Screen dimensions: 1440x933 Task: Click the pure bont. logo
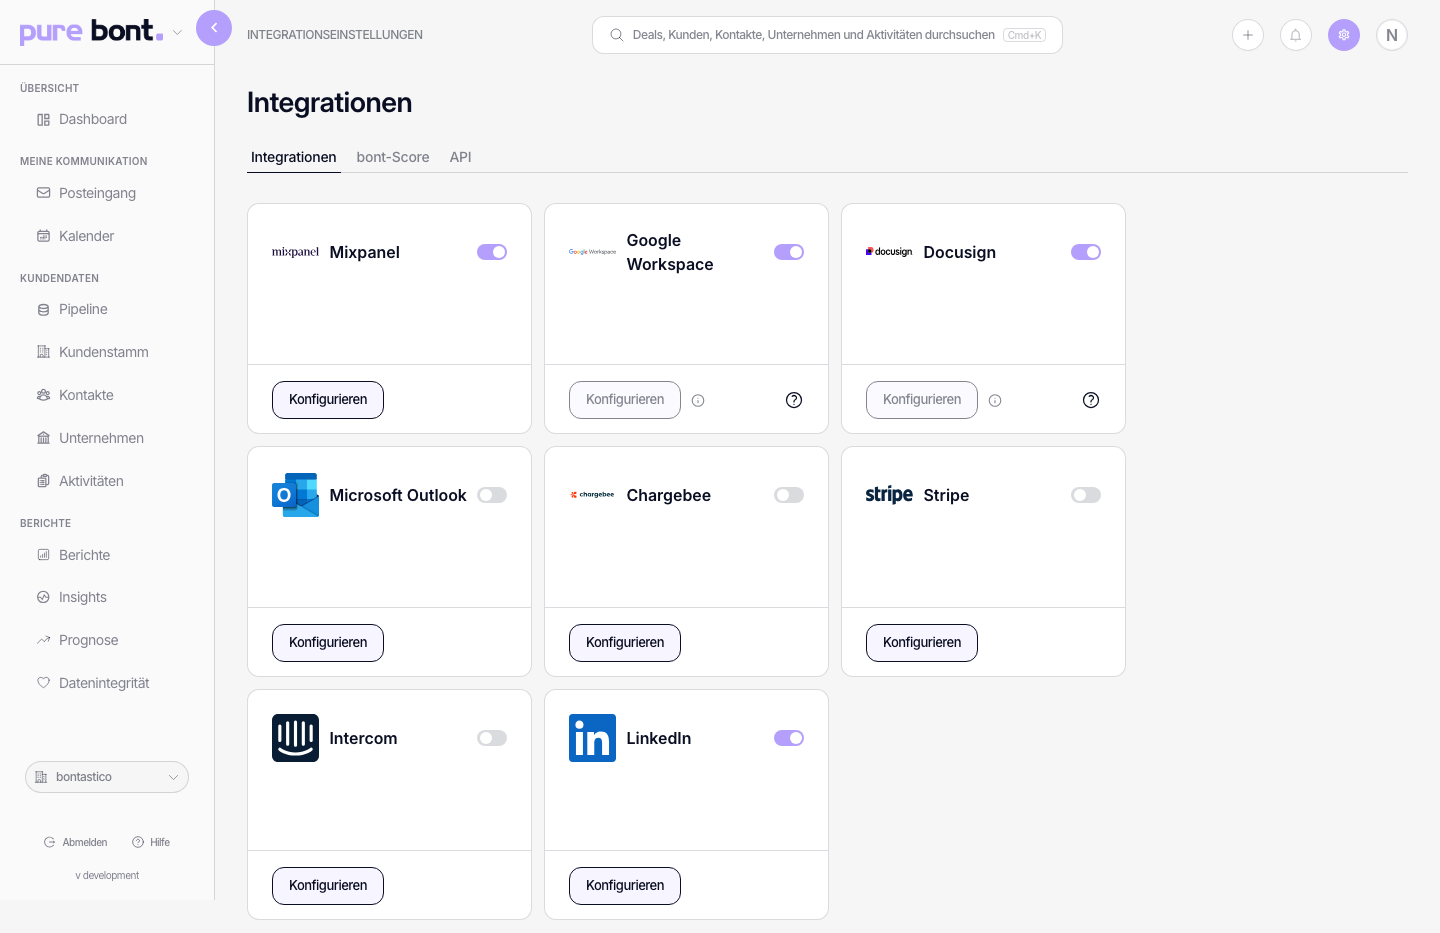(91, 31)
